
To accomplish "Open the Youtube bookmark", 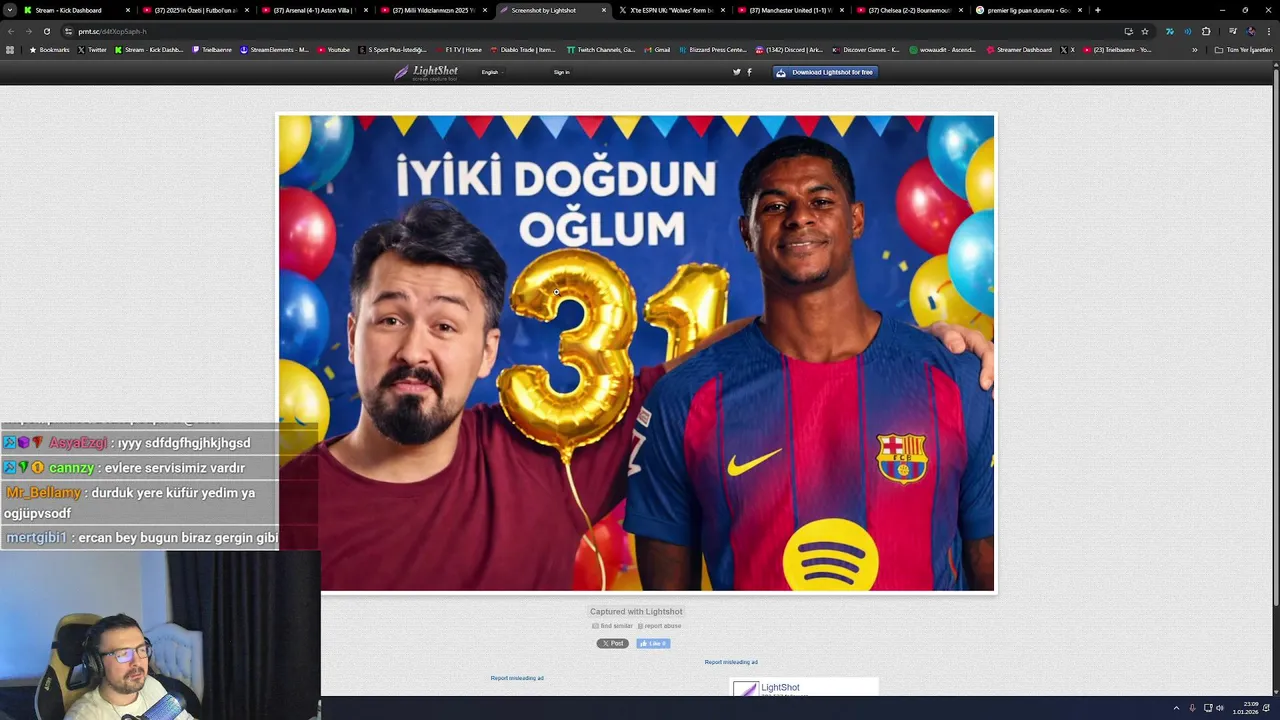I will pyautogui.click(x=334, y=49).
